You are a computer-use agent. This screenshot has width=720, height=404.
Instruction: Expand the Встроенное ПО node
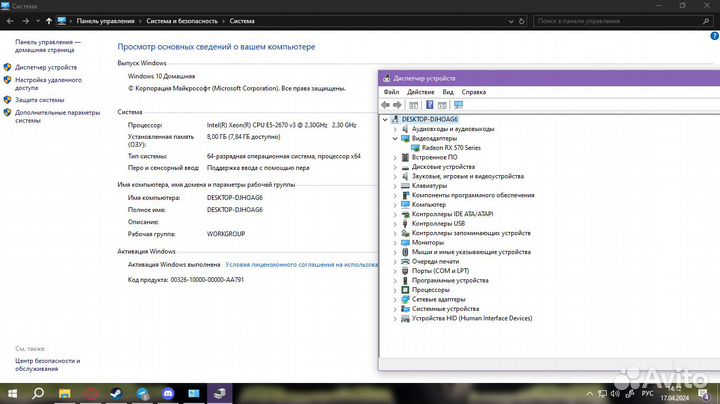pyautogui.click(x=395, y=157)
